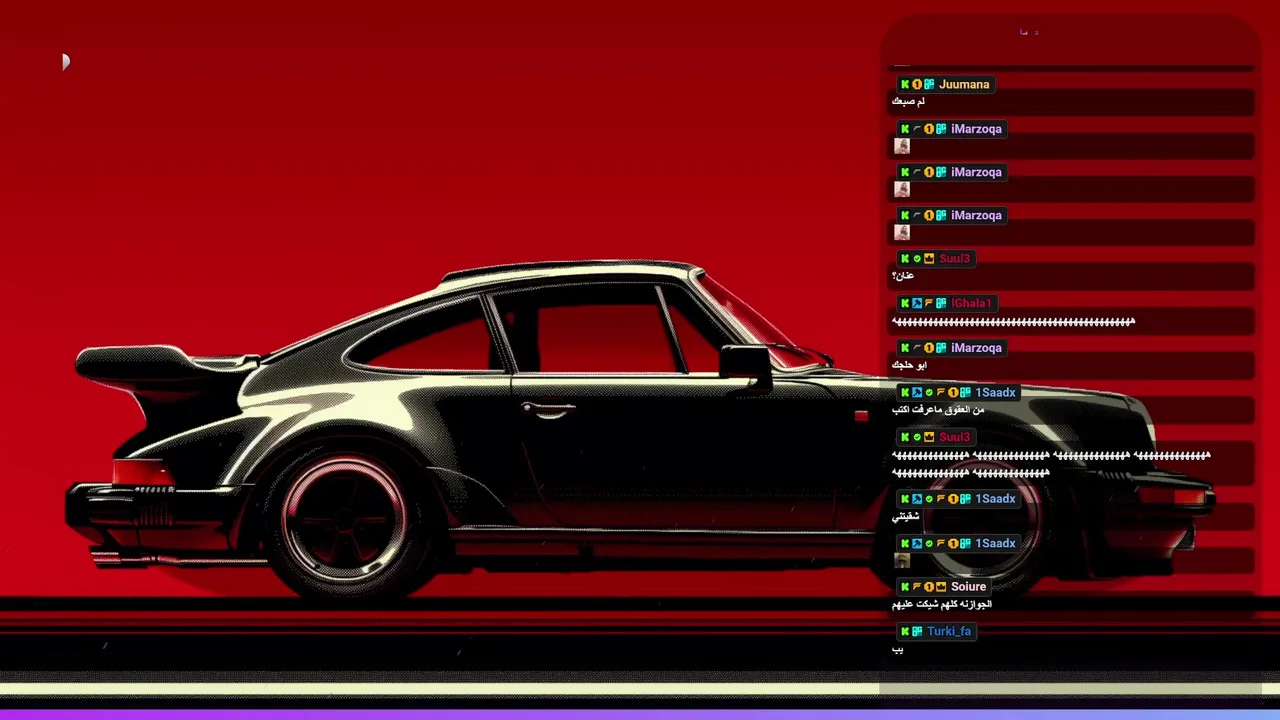Select the message عنان؟ from Suul3
This screenshot has width=1280, height=720.
pos(903,276)
